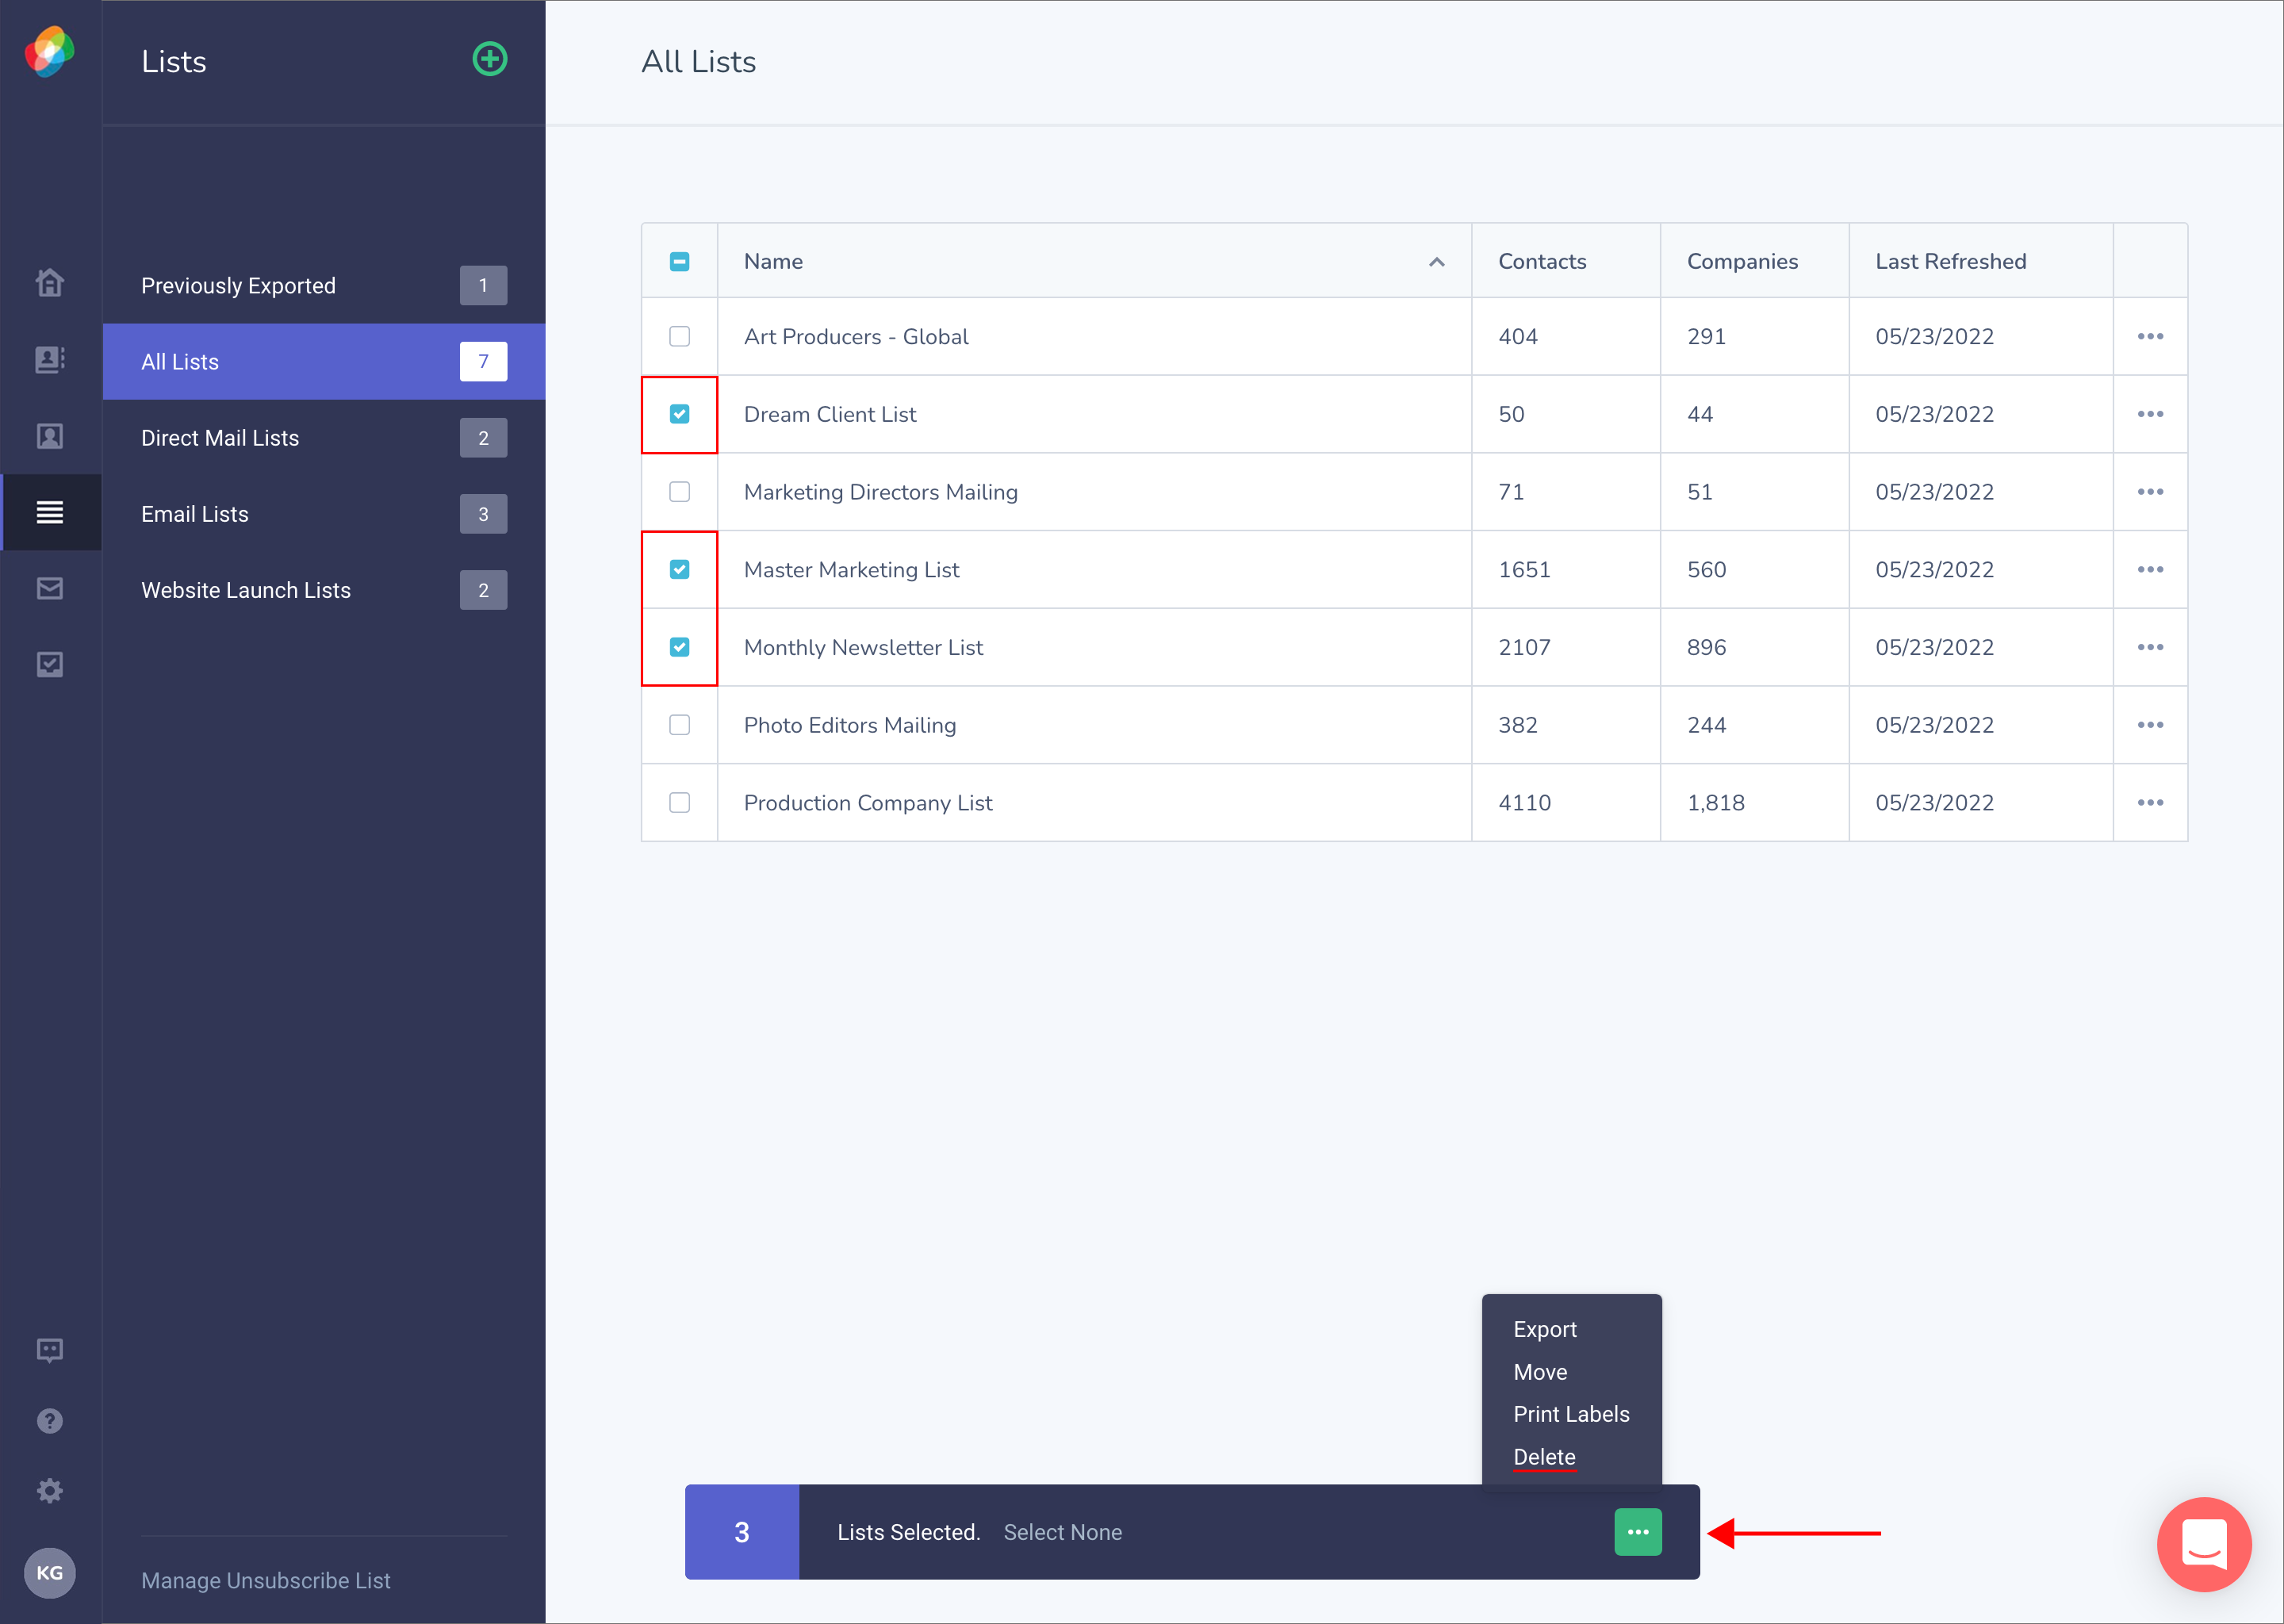Click the green bulk actions ellipsis button
2284x1624 pixels.
tap(1638, 1532)
